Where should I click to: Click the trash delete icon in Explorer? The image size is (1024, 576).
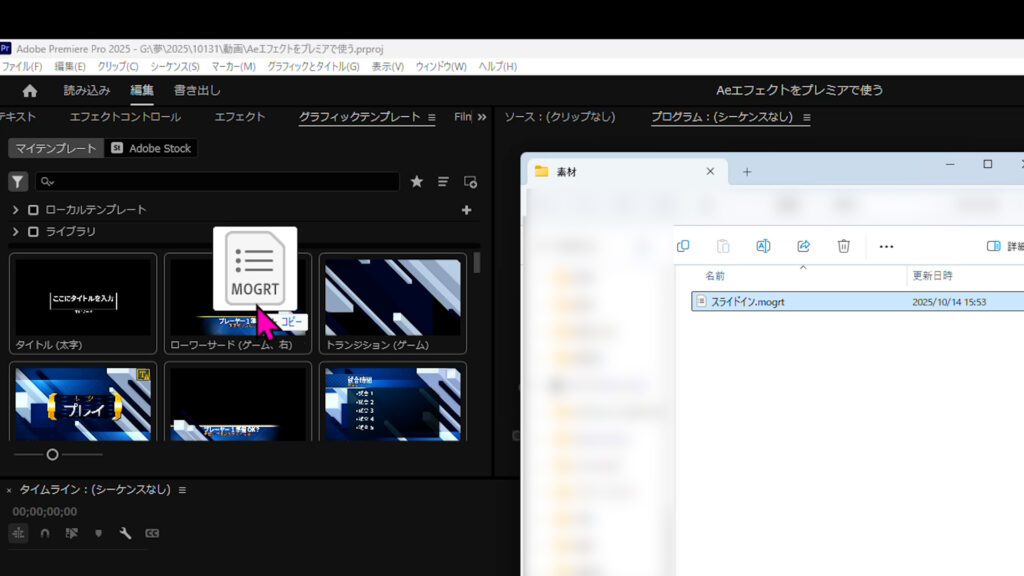[x=843, y=246]
